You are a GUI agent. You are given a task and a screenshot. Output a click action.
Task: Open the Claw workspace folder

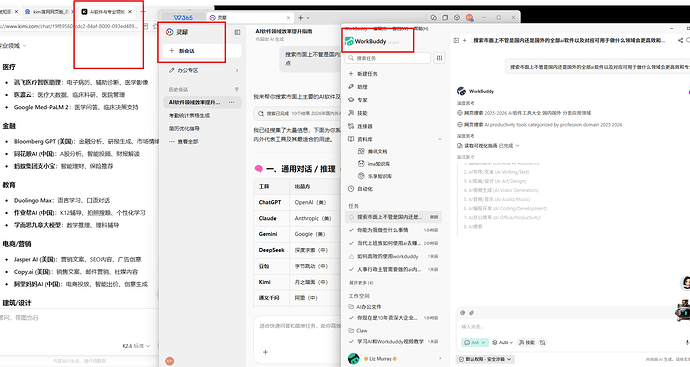pos(358,330)
